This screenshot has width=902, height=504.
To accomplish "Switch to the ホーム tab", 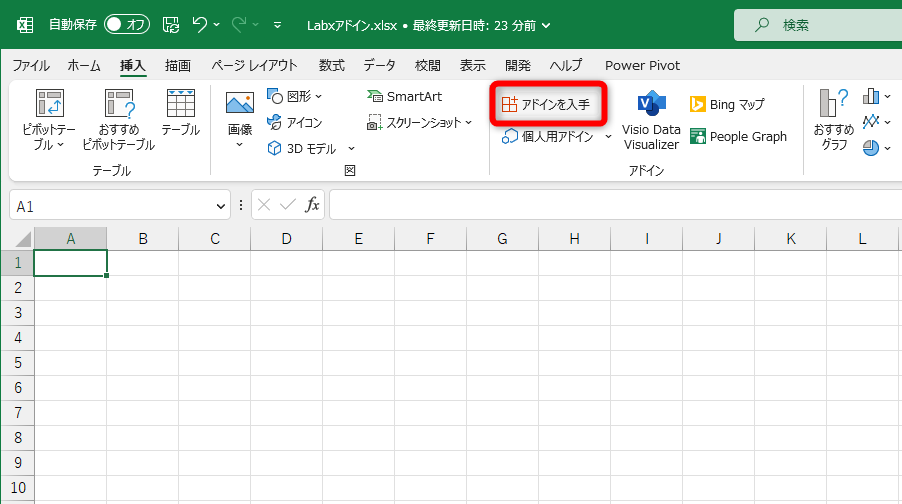I will pos(84,66).
